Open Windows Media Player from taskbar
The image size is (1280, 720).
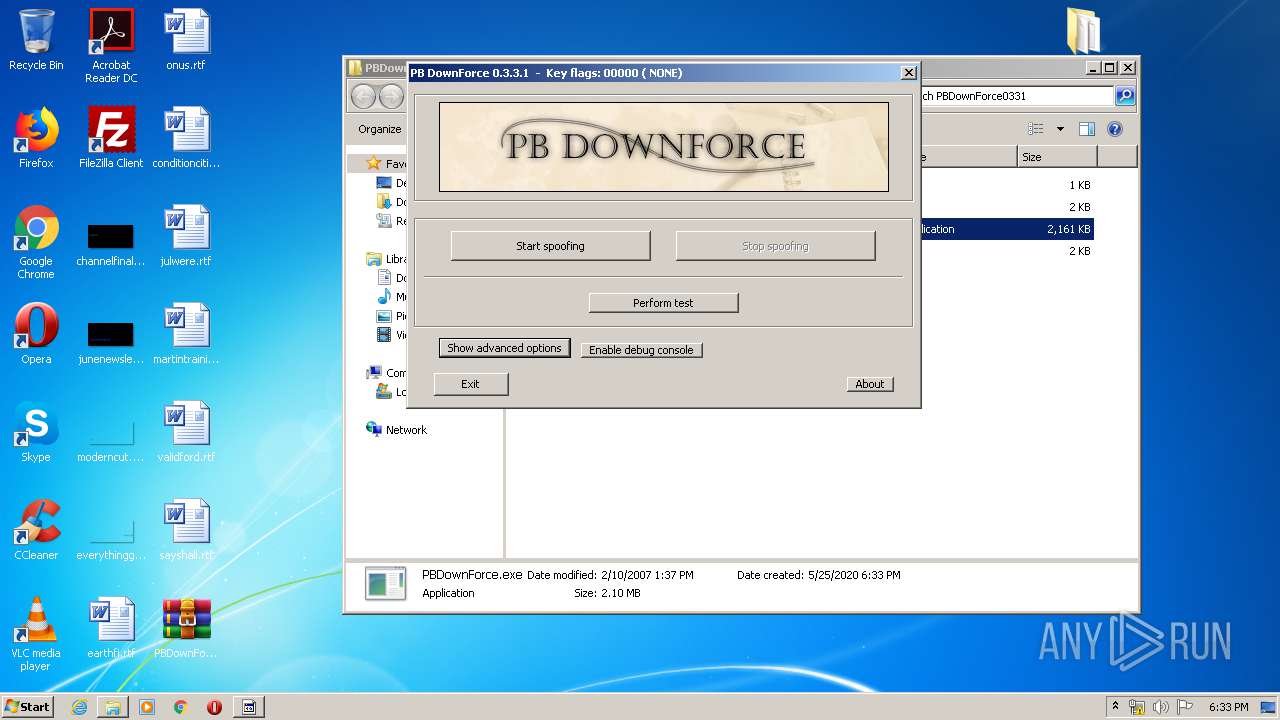point(147,707)
